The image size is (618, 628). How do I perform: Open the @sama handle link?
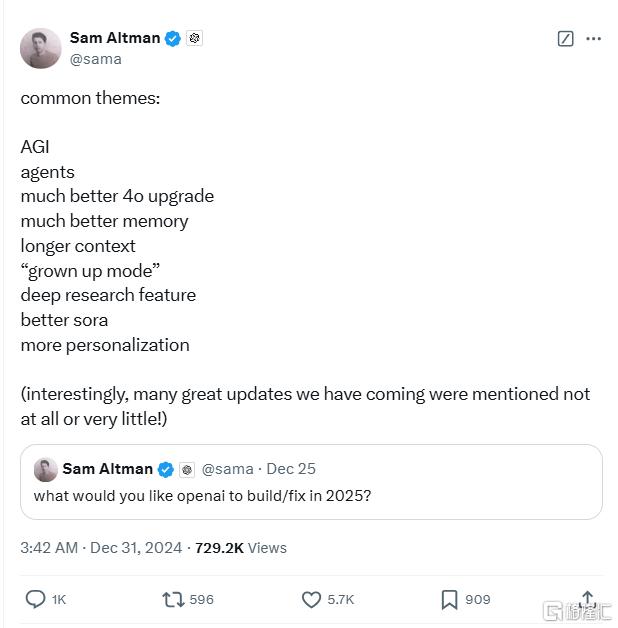pyautogui.click(x=95, y=59)
